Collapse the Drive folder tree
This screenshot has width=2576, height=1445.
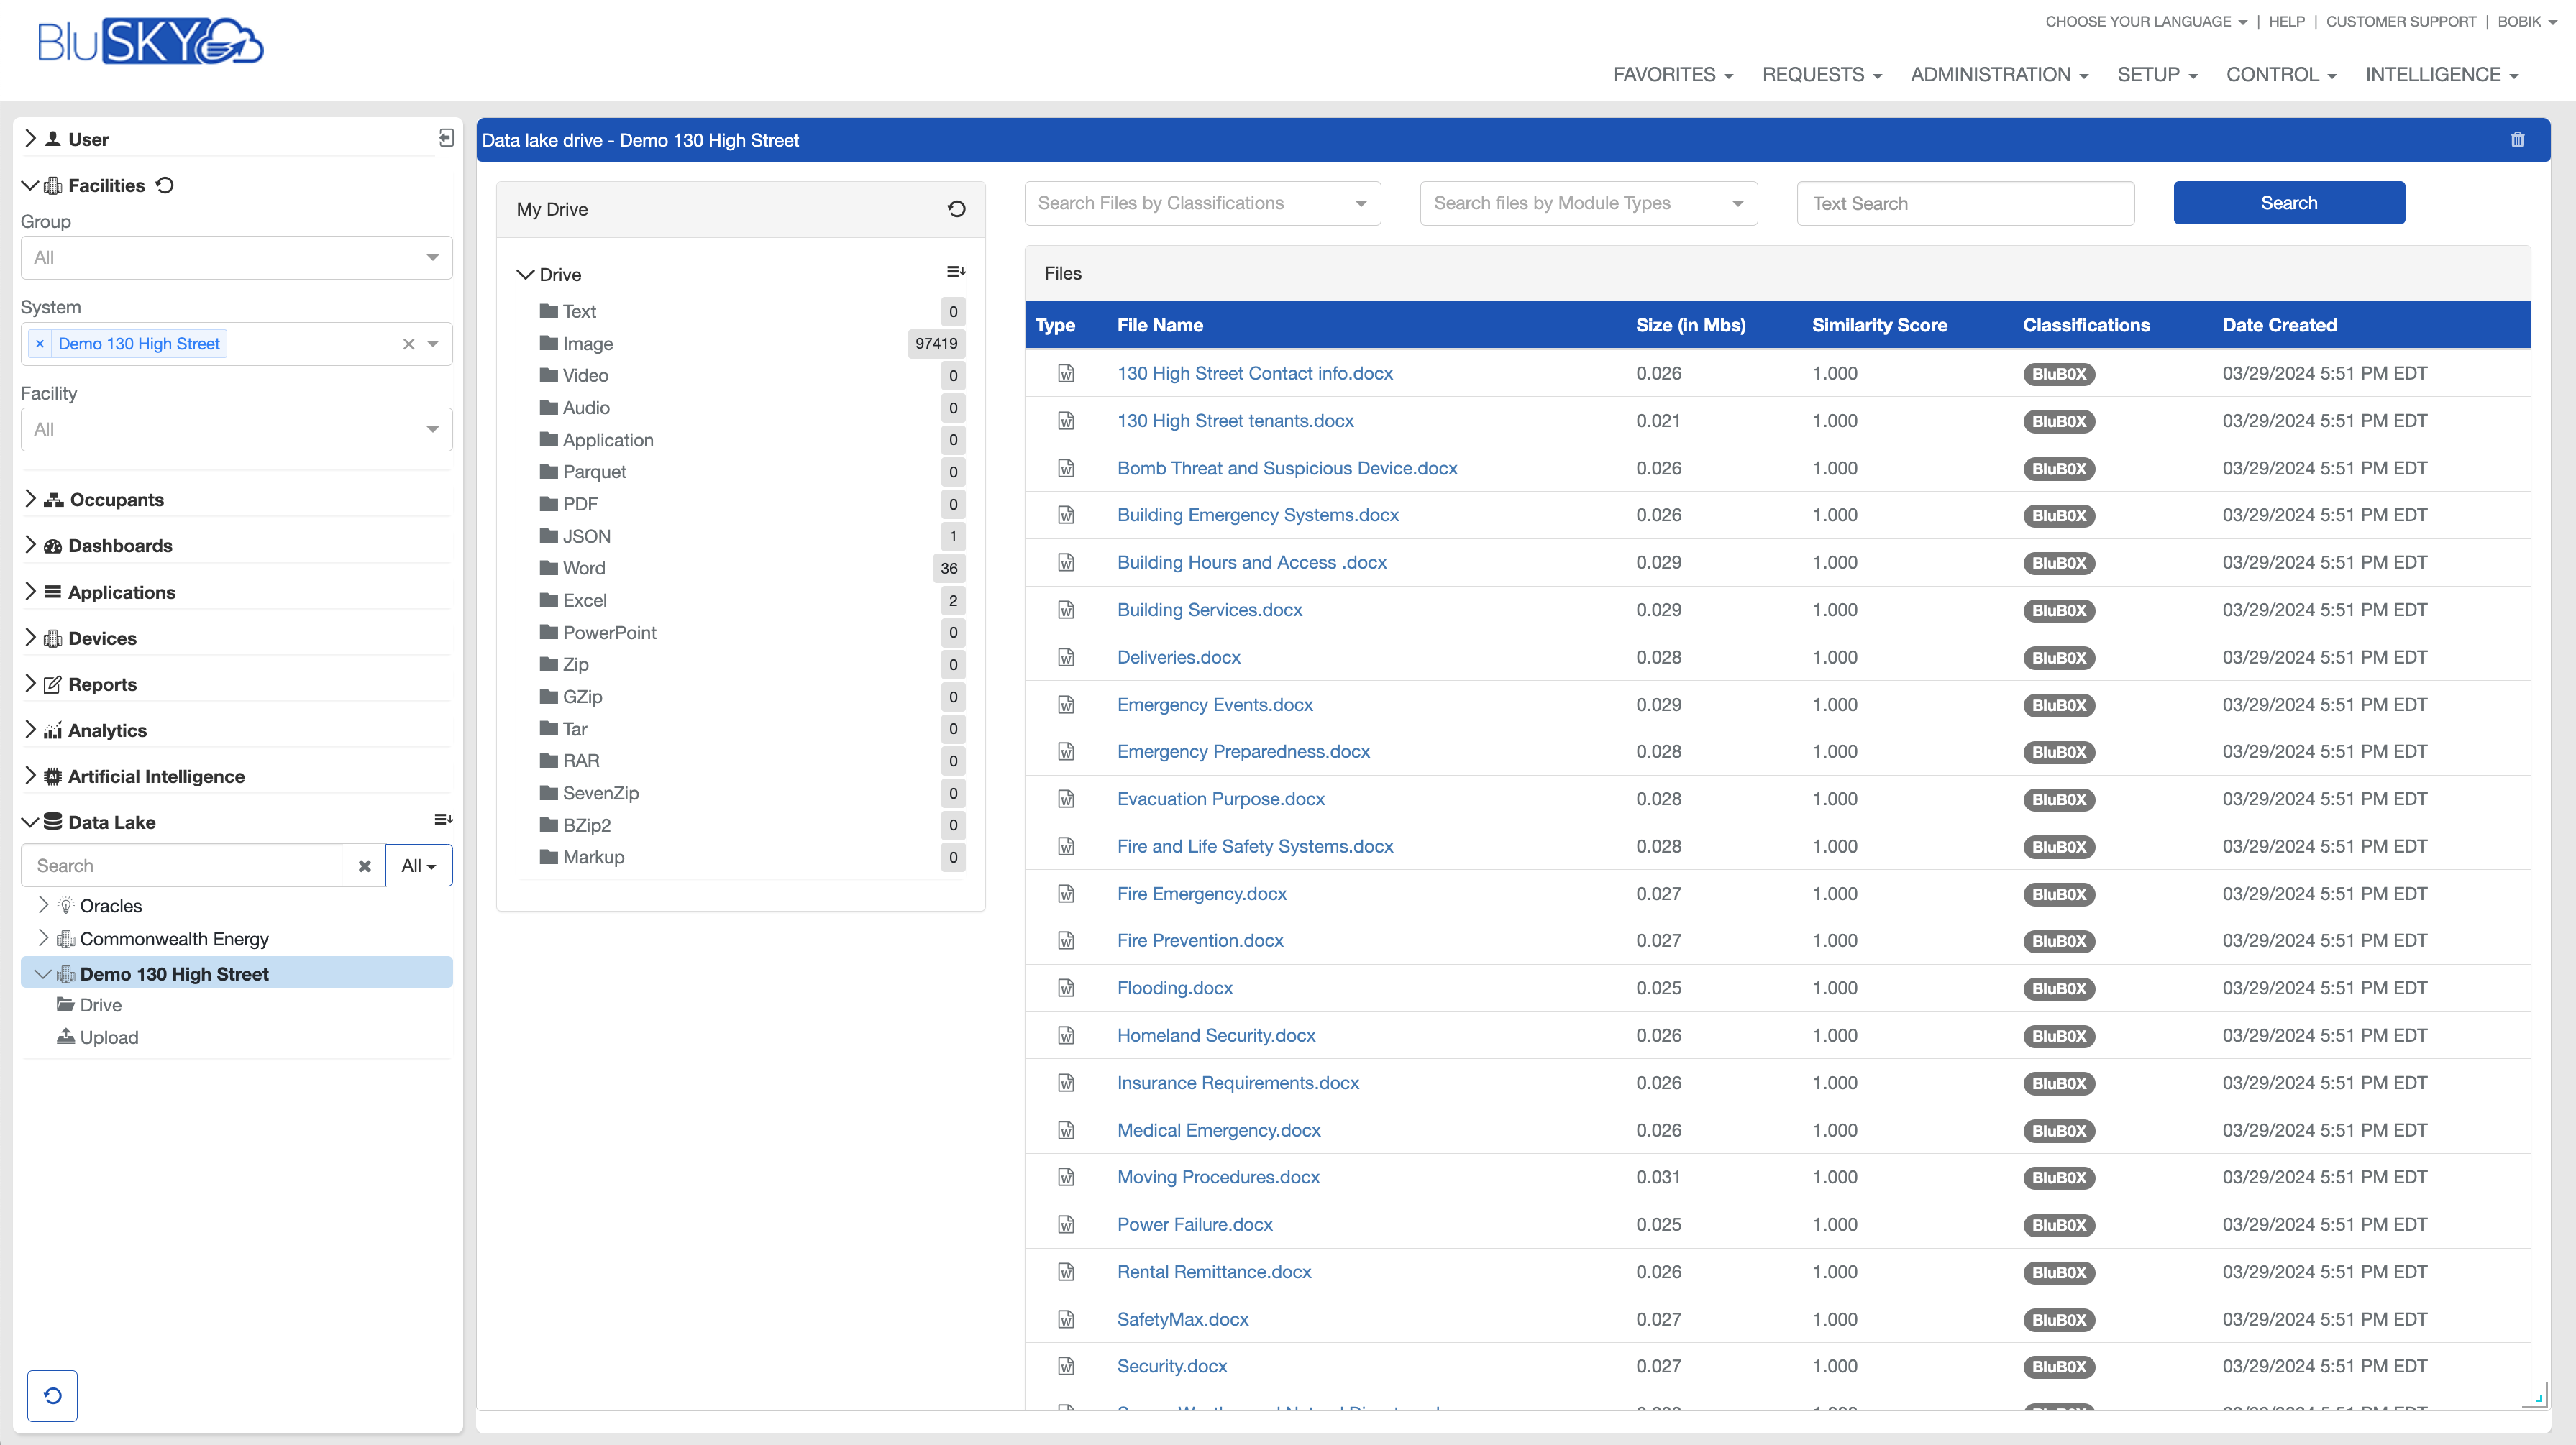525,274
